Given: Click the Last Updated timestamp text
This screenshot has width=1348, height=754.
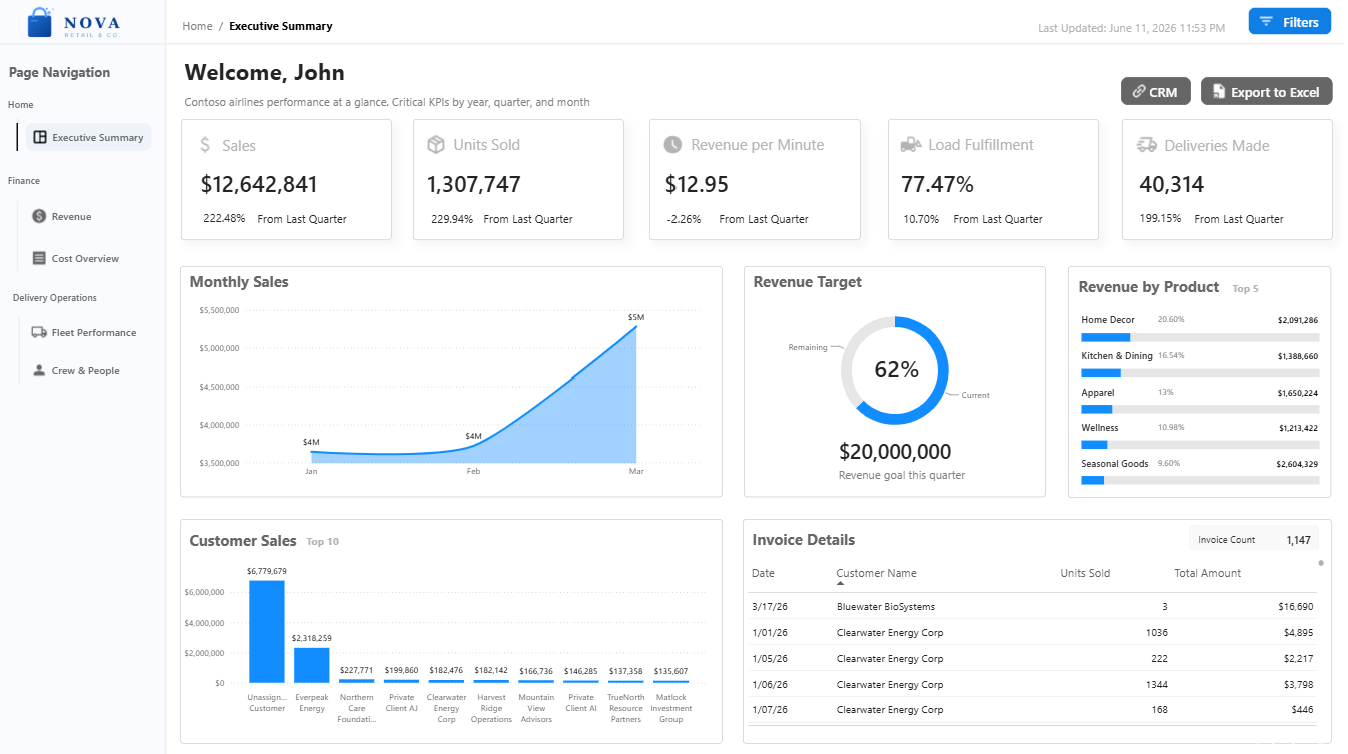Looking at the screenshot, I should (1131, 28).
